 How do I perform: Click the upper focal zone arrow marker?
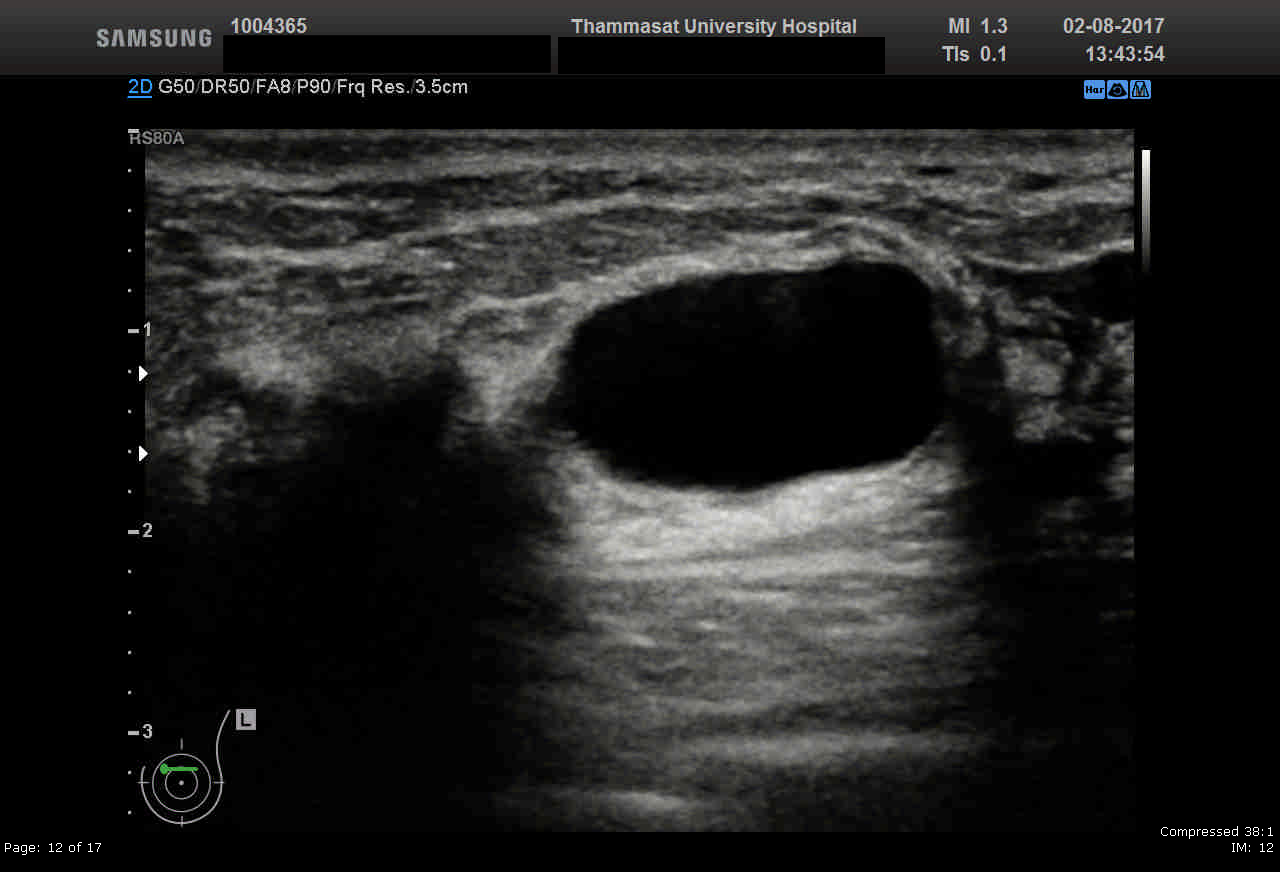coord(143,373)
